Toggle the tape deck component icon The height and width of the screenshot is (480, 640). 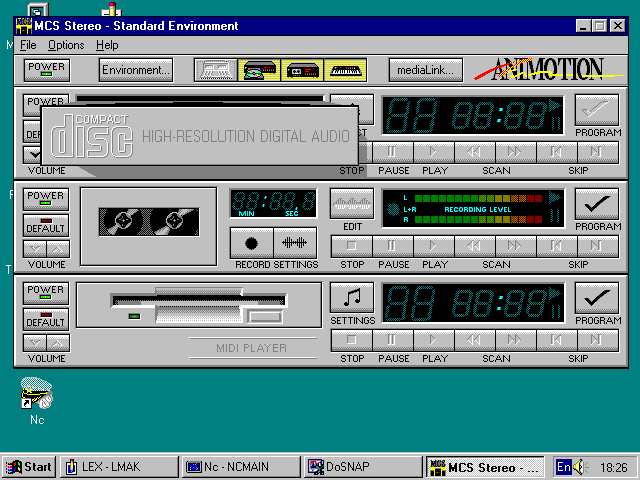301,70
